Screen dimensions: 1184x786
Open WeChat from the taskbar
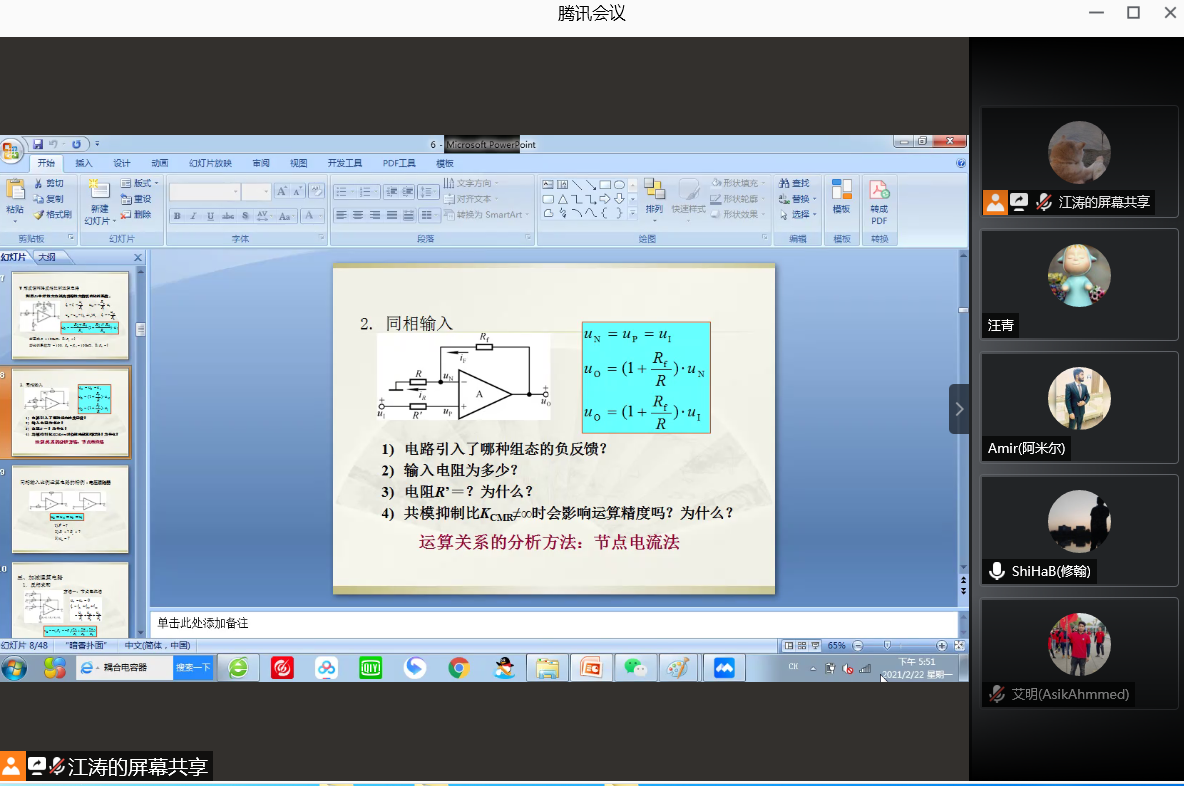pos(635,668)
